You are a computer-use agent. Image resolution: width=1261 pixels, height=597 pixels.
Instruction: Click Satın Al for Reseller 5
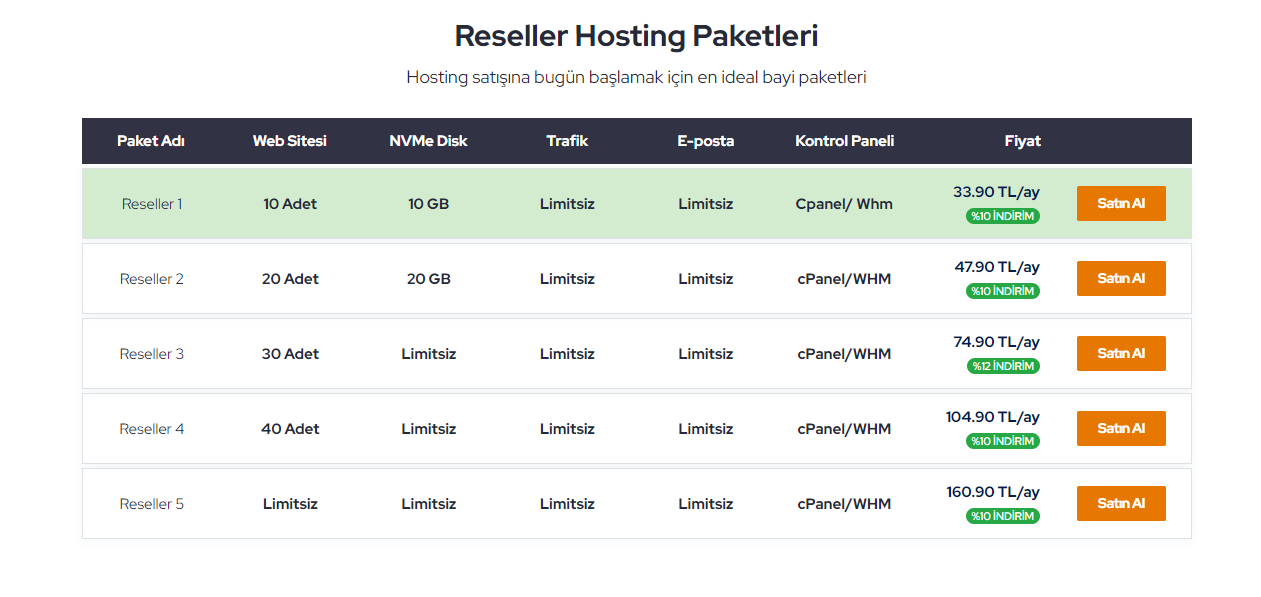click(x=1121, y=503)
